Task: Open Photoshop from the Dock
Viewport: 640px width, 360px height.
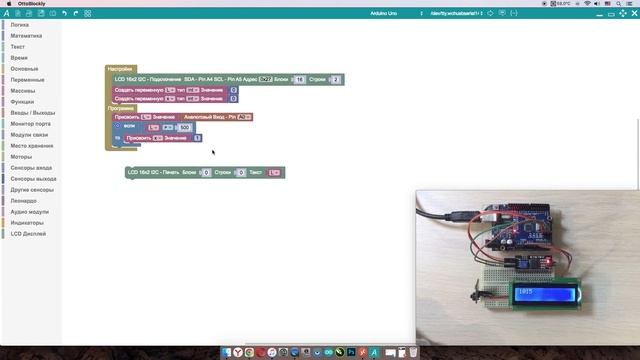Action: pyautogui.click(x=351, y=352)
